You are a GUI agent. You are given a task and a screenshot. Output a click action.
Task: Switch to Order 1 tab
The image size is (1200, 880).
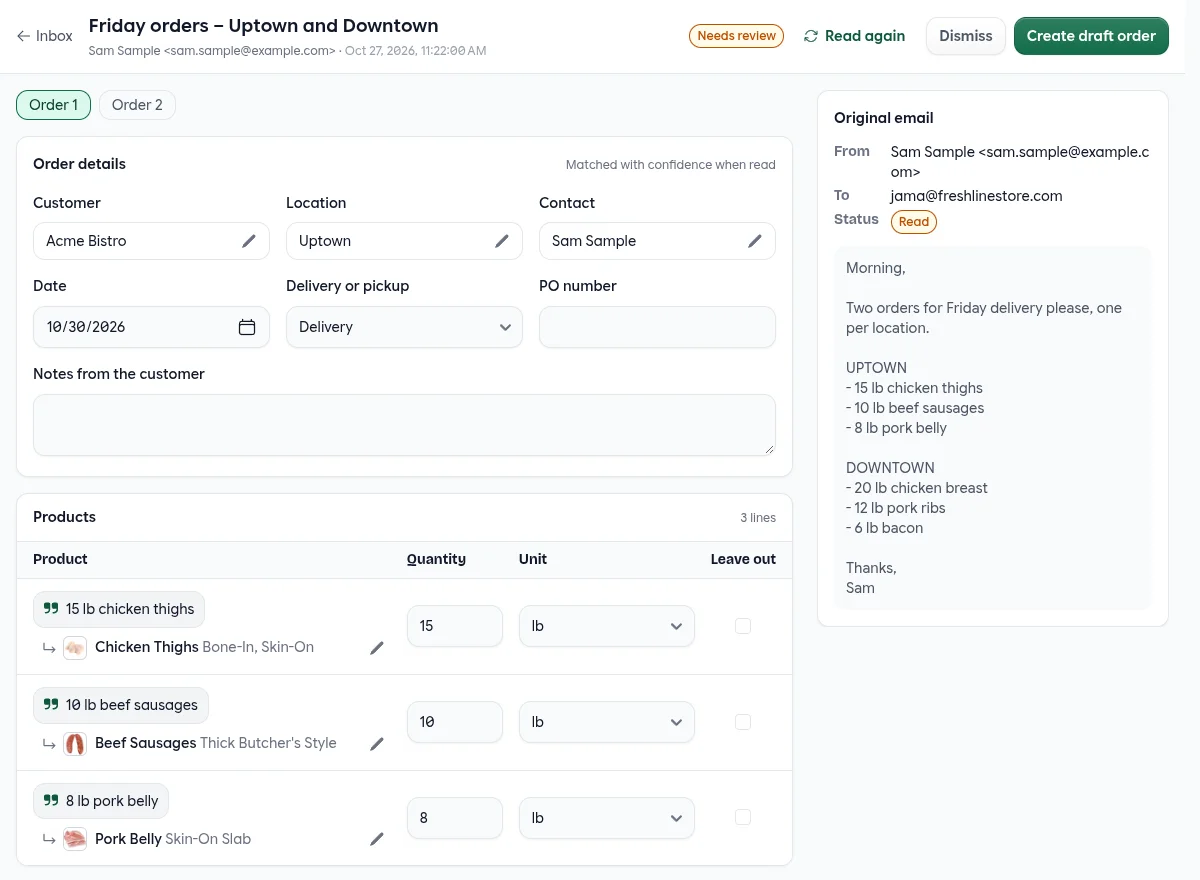pos(54,105)
